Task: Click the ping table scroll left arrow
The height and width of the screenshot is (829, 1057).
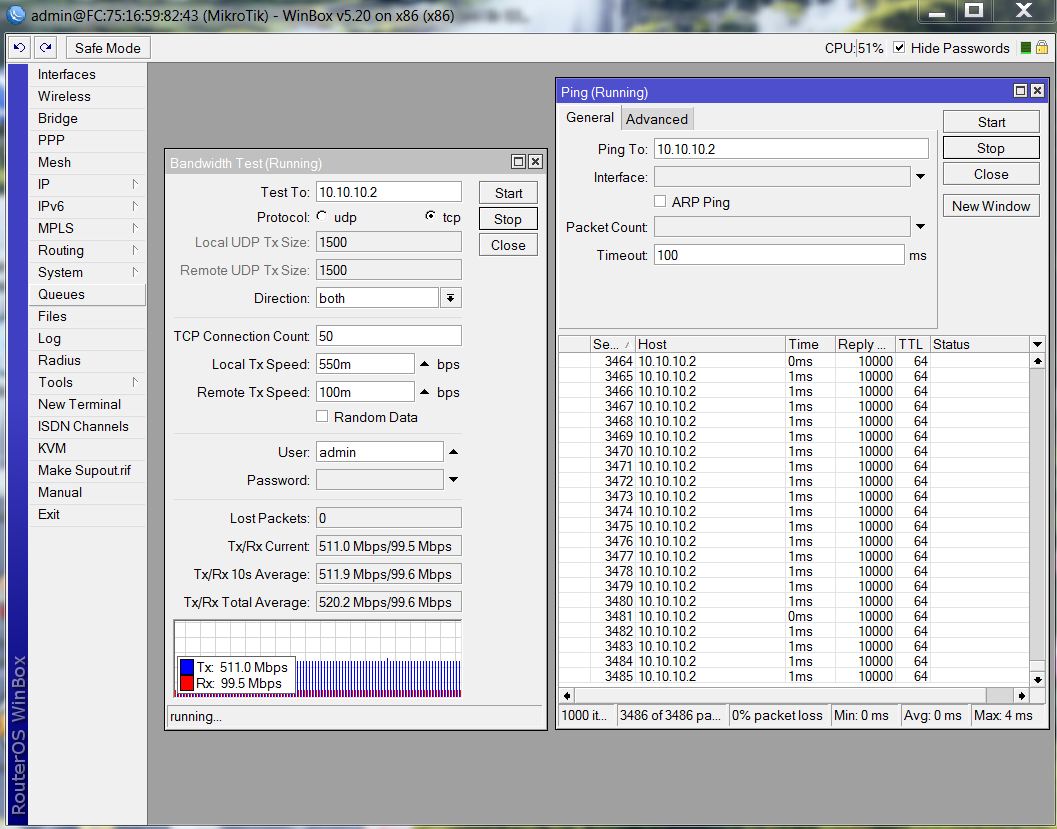Action: [x=567, y=696]
